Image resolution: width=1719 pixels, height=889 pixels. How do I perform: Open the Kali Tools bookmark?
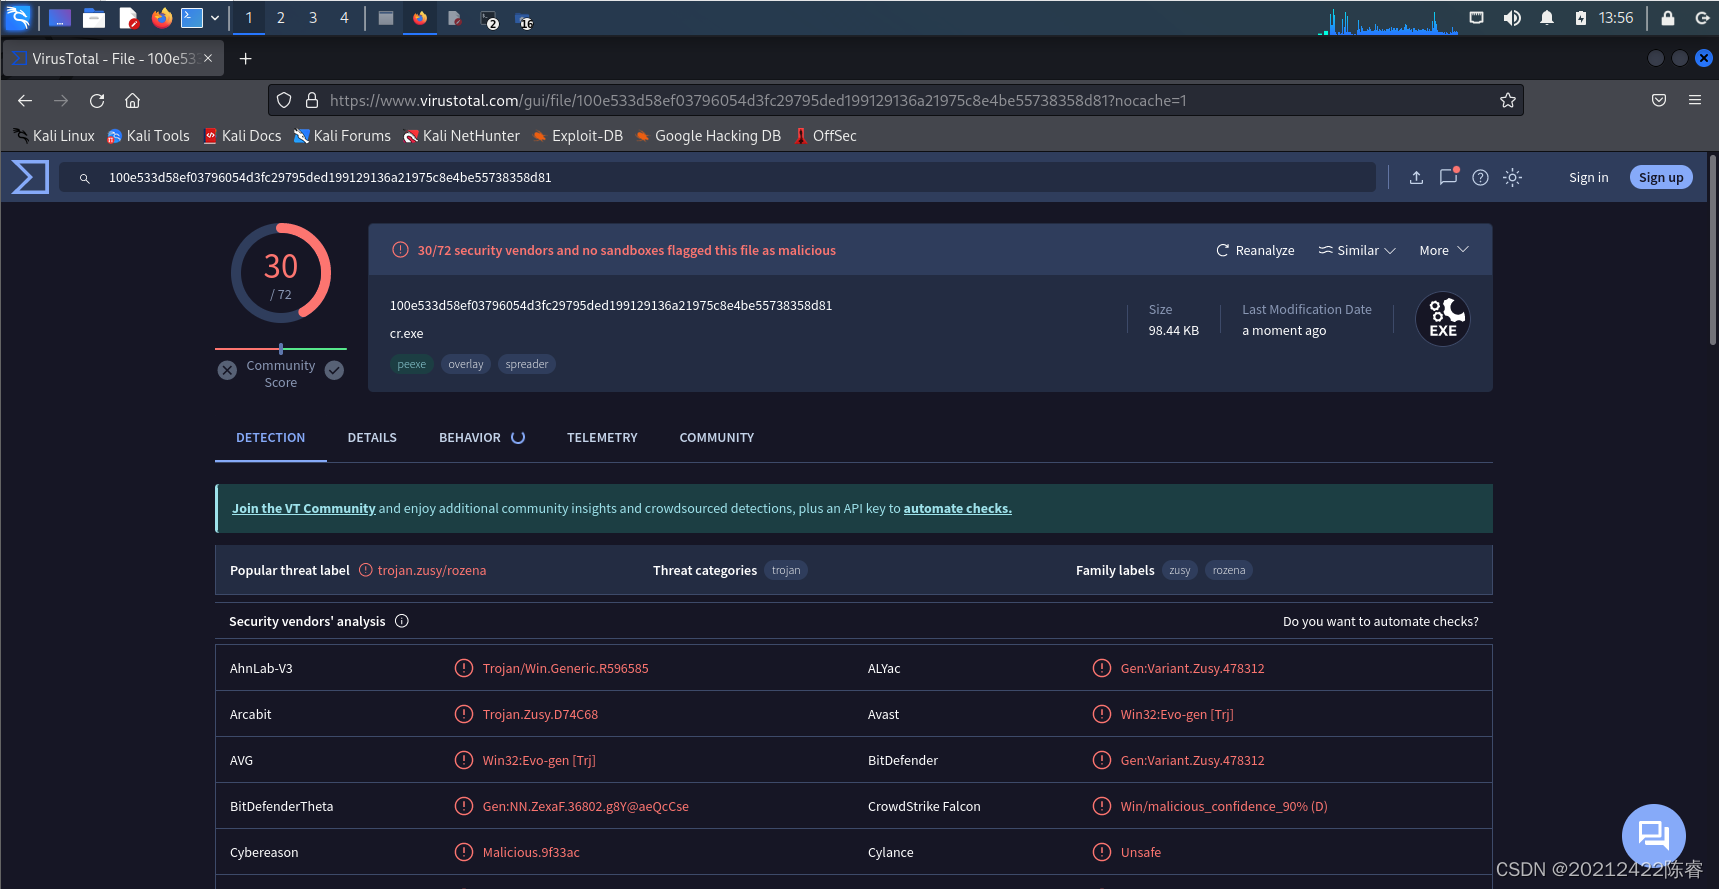tap(148, 136)
